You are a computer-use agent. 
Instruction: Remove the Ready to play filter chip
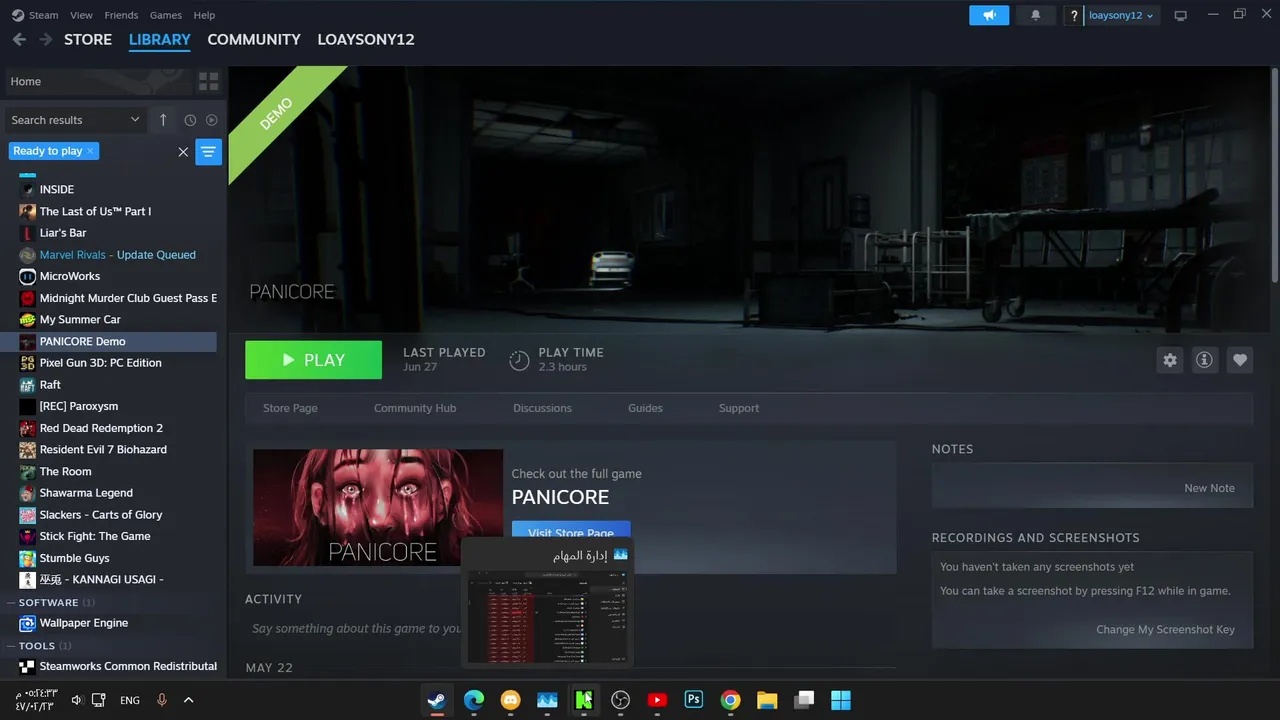(x=90, y=151)
